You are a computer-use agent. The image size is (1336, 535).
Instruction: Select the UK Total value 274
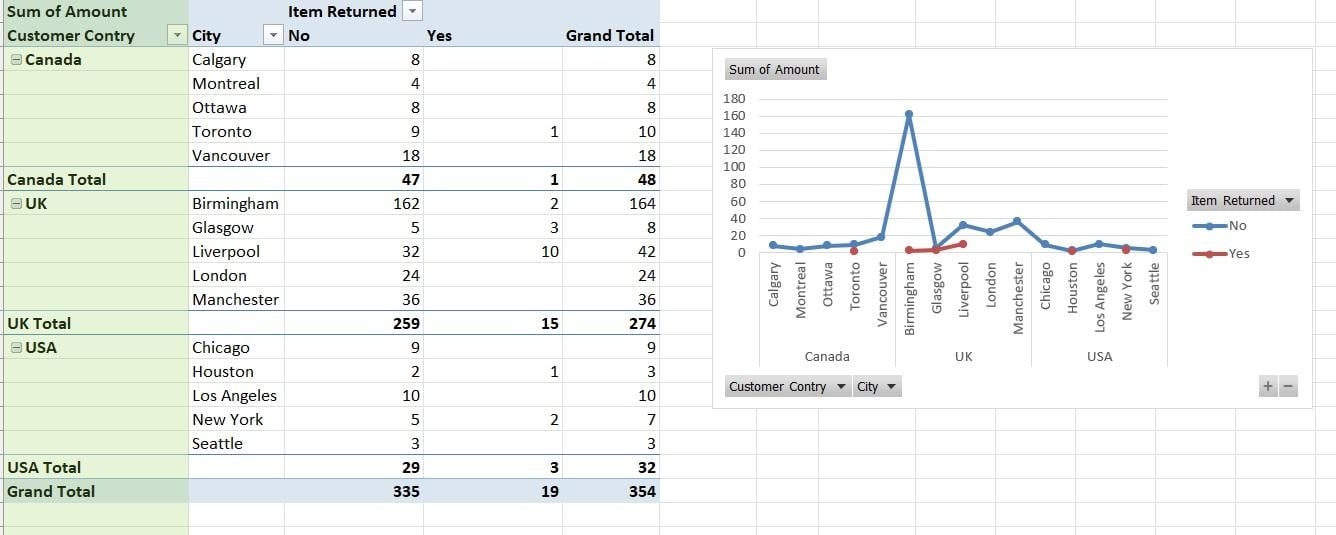coord(611,324)
